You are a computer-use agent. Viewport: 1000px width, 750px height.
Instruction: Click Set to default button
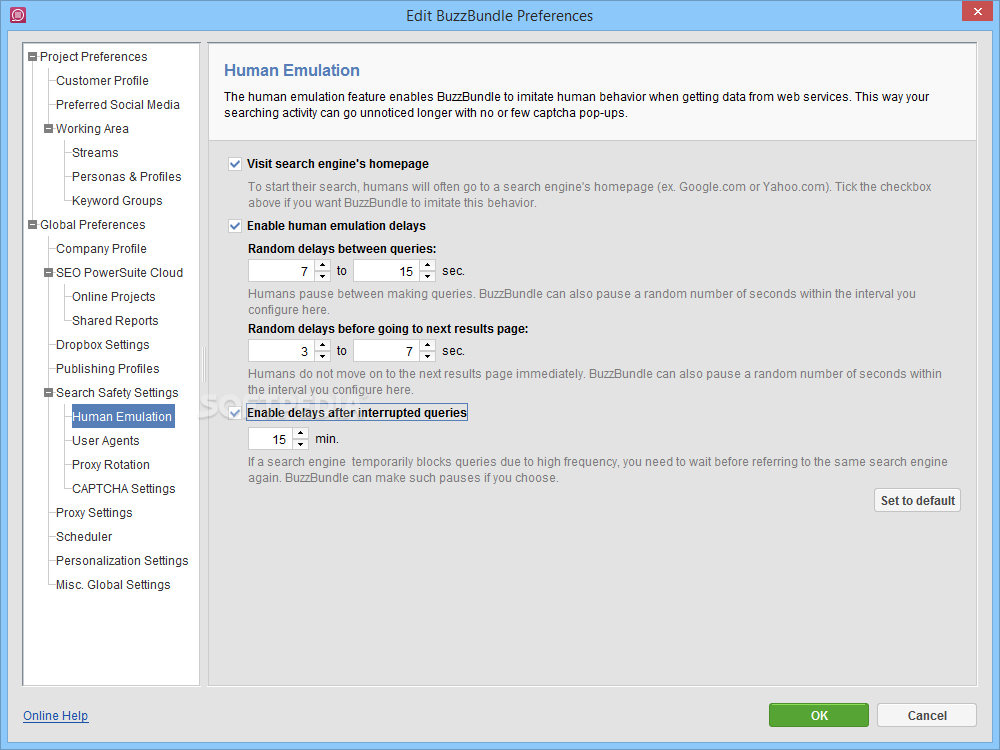917,501
